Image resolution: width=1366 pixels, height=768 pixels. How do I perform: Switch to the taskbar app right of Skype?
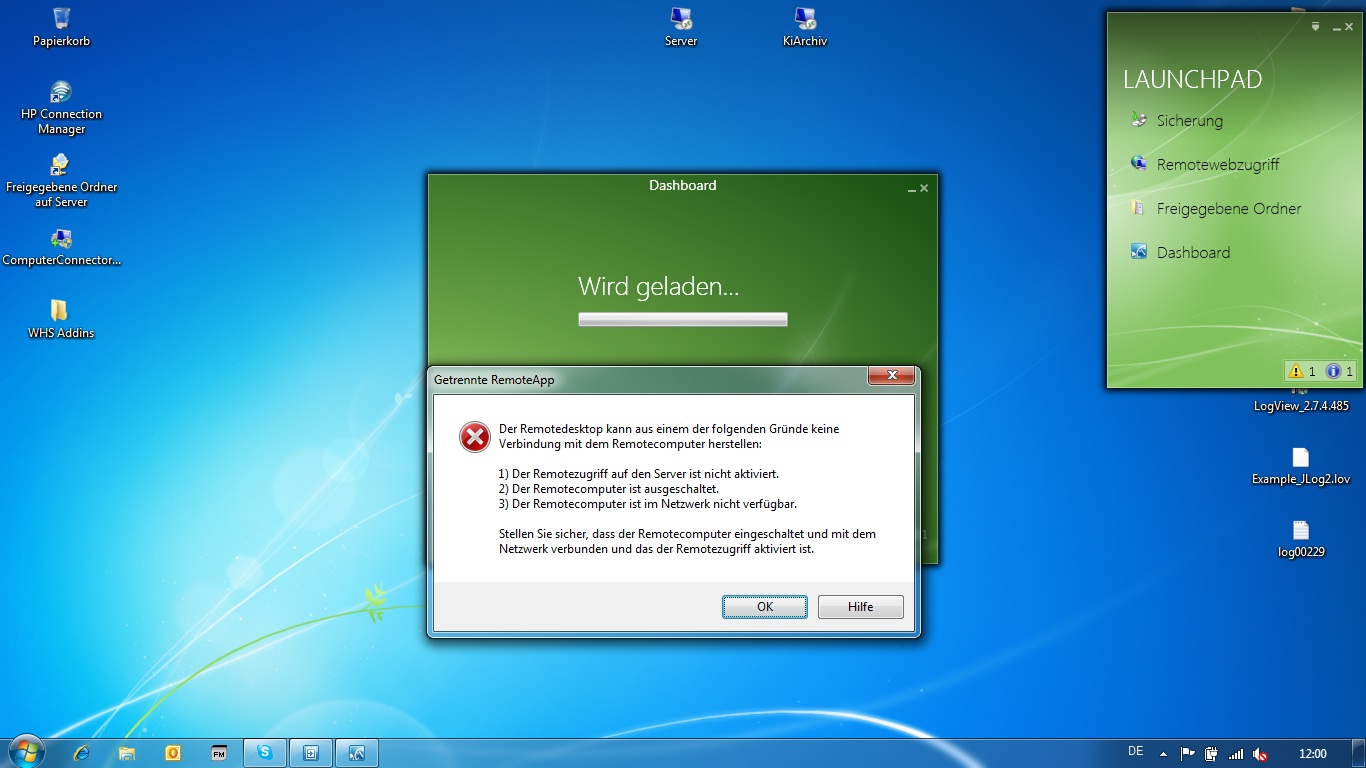pyautogui.click(x=311, y=753)
